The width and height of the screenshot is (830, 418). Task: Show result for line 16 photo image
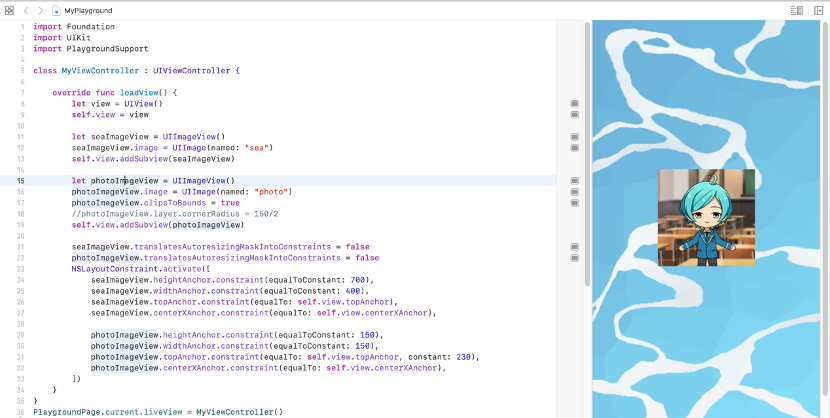click(x=574, y=192)
